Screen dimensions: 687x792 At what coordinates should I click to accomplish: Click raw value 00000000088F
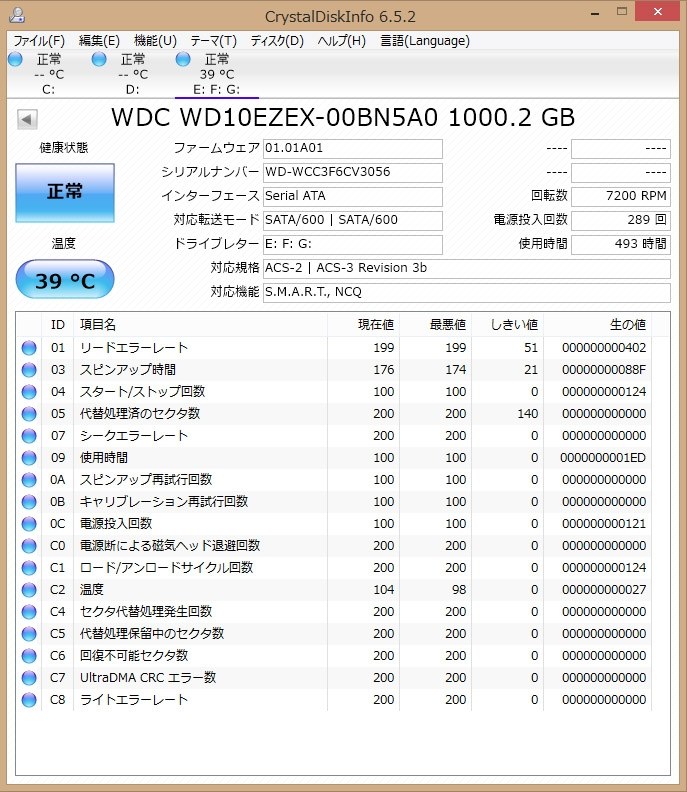pos(604,370)
